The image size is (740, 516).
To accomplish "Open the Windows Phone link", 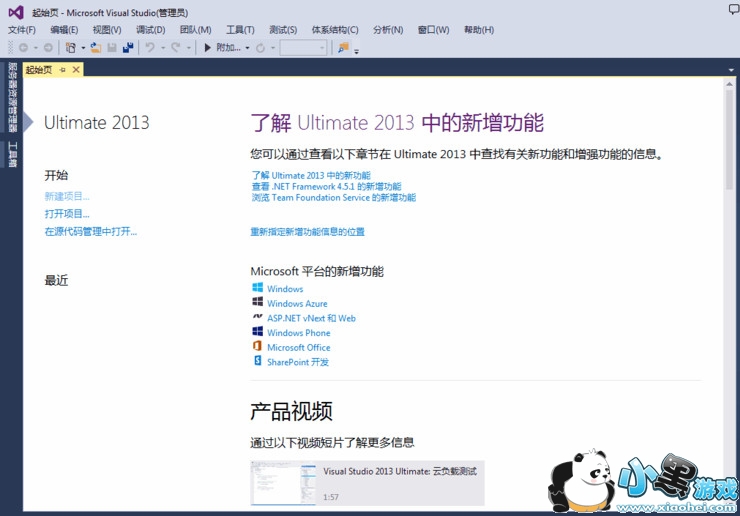I will pyautogui.click(x=299, y=332).
